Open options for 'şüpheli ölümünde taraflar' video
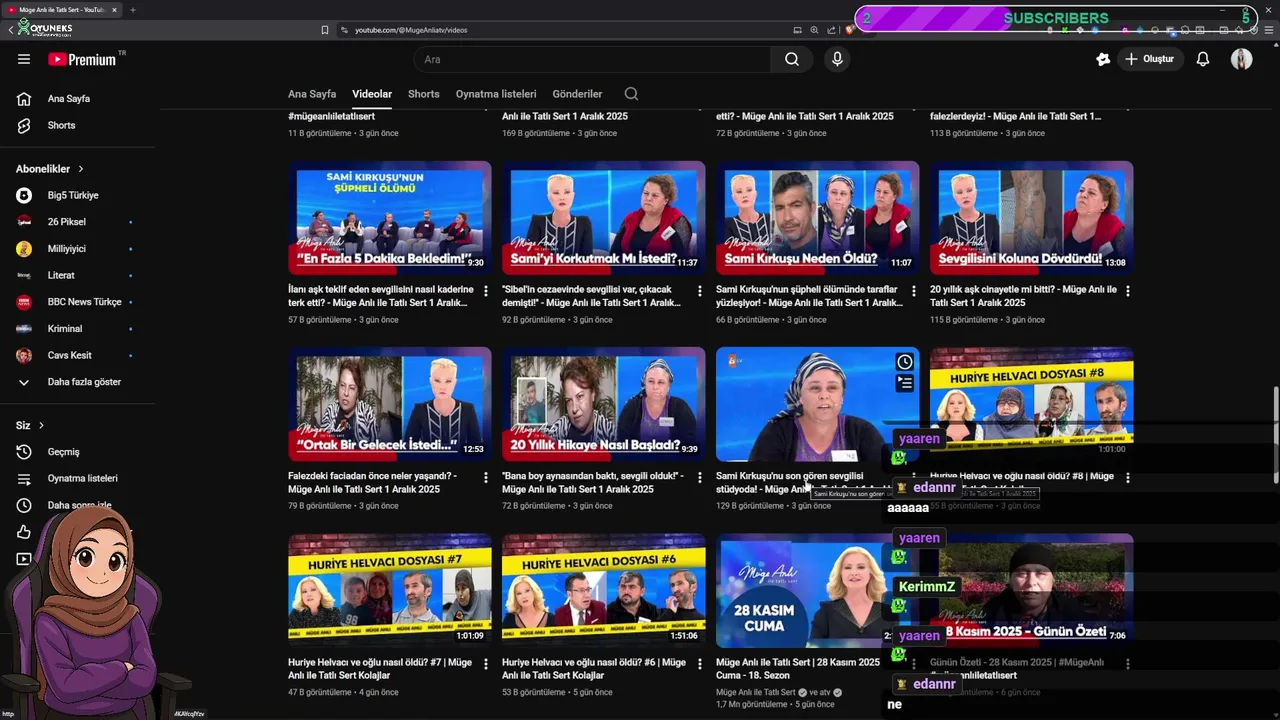 [x=914, y=291]
